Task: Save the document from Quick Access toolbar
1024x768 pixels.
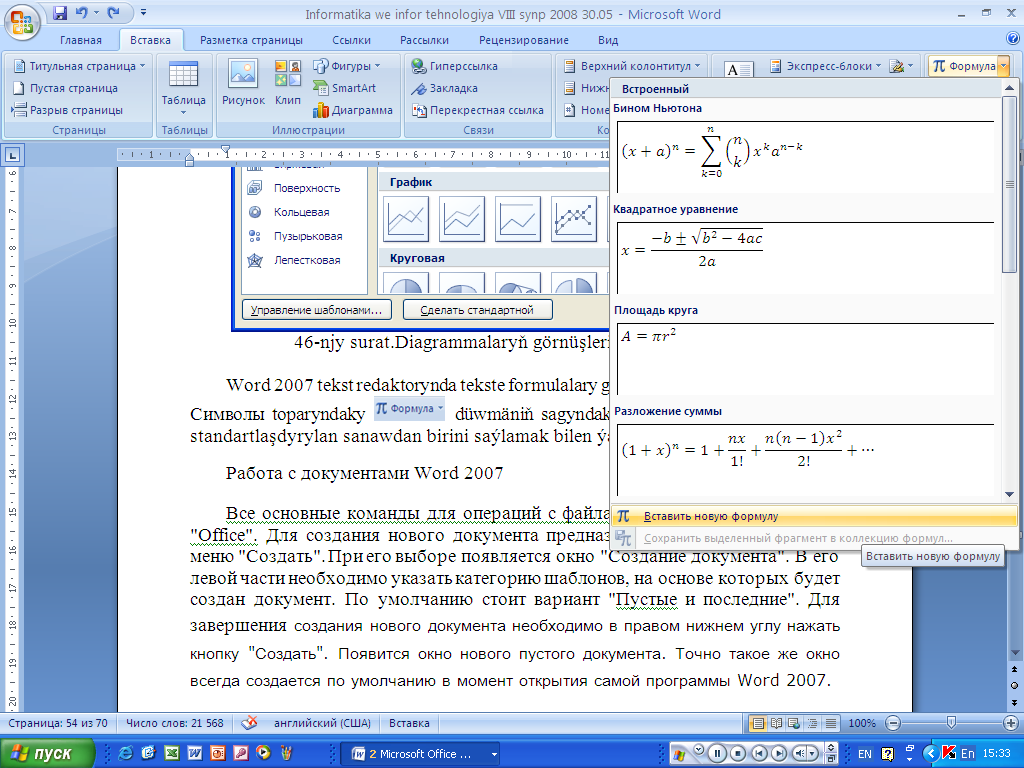Action: pos(60,12)
